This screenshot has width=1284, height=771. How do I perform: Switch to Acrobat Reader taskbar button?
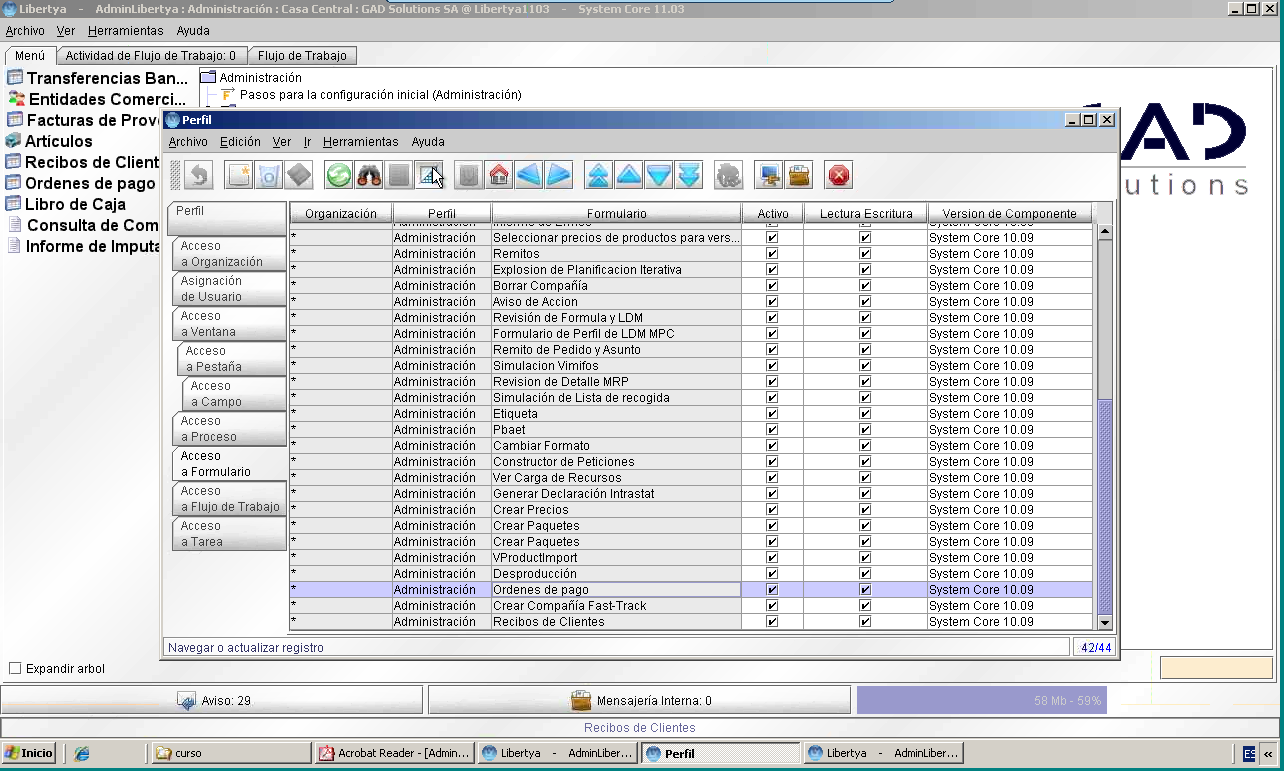pyautogui.click(x=394, y=753)
